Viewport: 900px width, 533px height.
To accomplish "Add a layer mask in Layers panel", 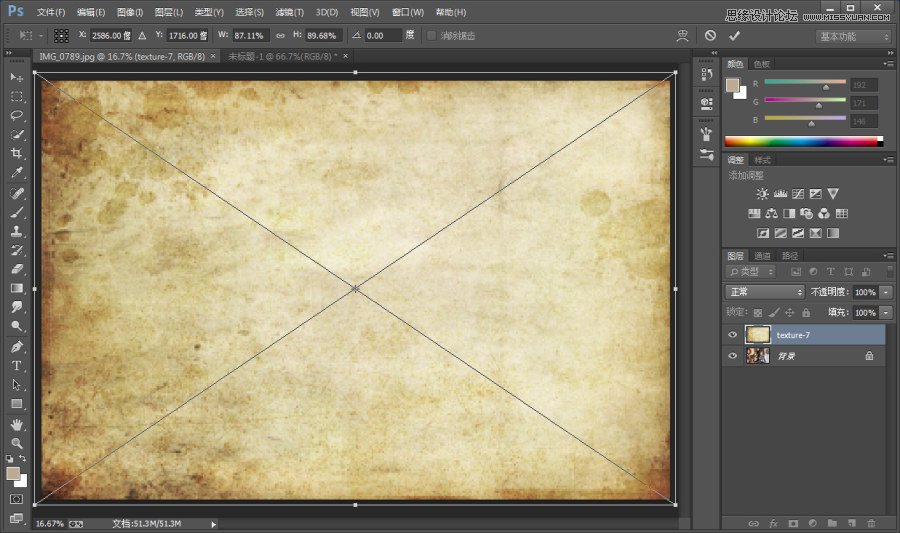I will (x=793, y=523).
